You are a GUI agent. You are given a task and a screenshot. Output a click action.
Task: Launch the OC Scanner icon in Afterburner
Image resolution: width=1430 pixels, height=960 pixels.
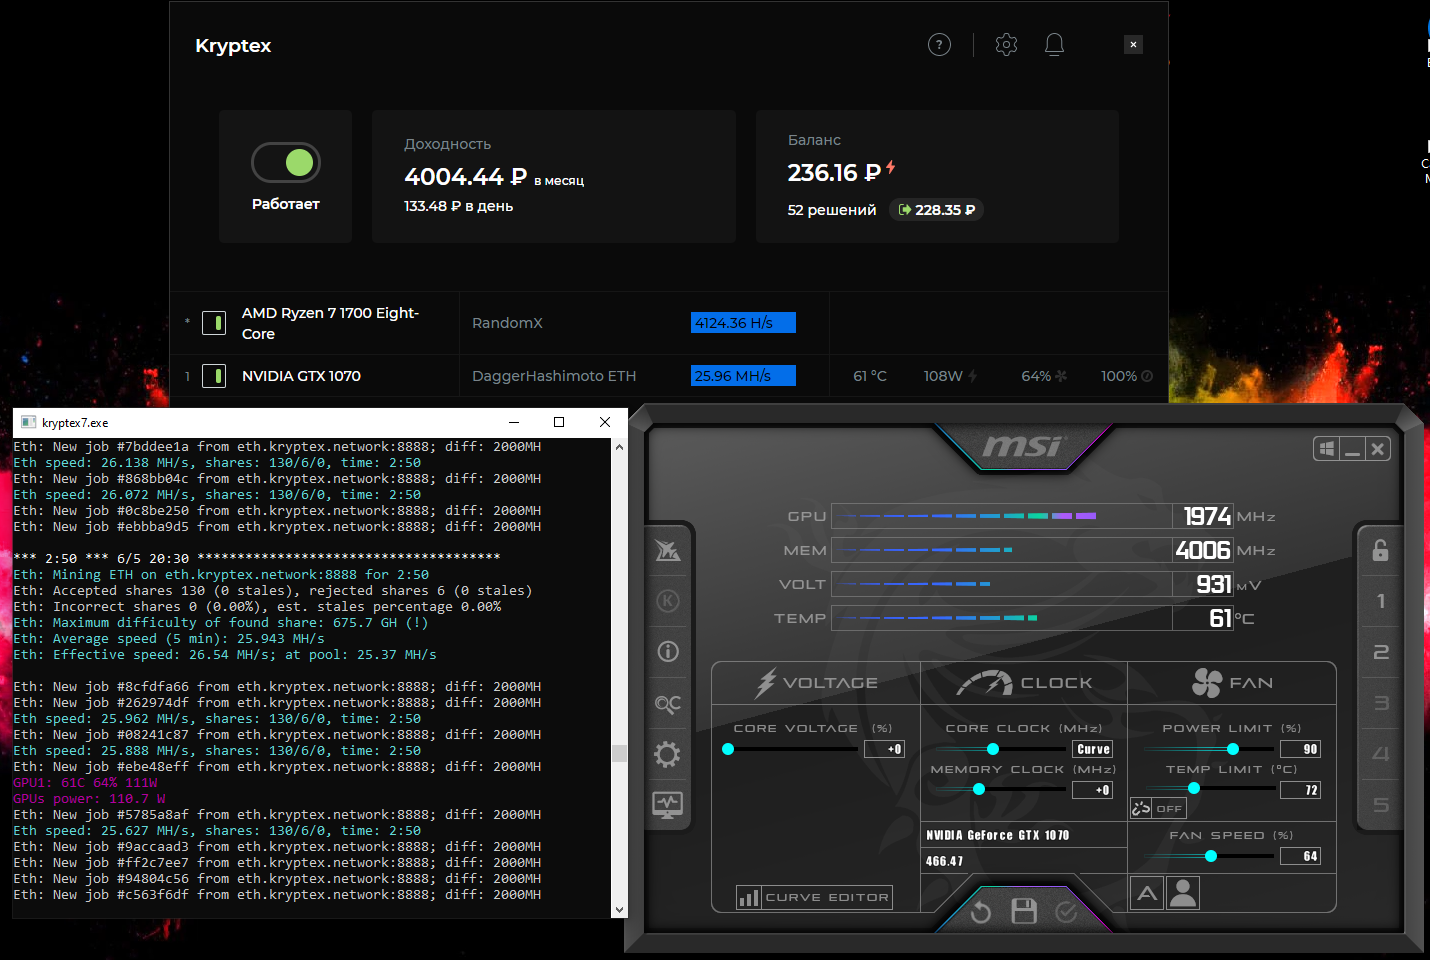tap(668, 703)
